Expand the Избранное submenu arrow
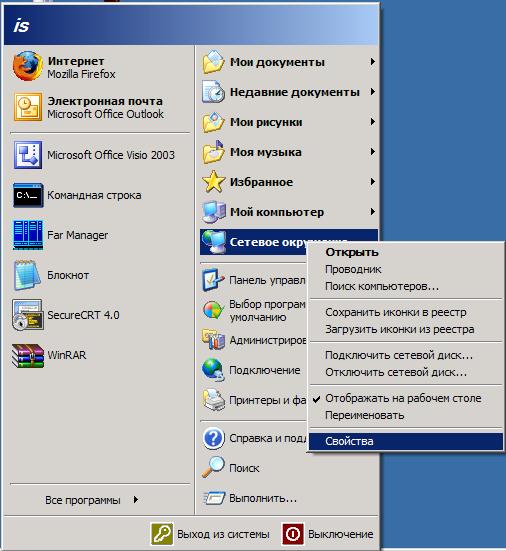This screenshot has width=506, height=551. 372,182
